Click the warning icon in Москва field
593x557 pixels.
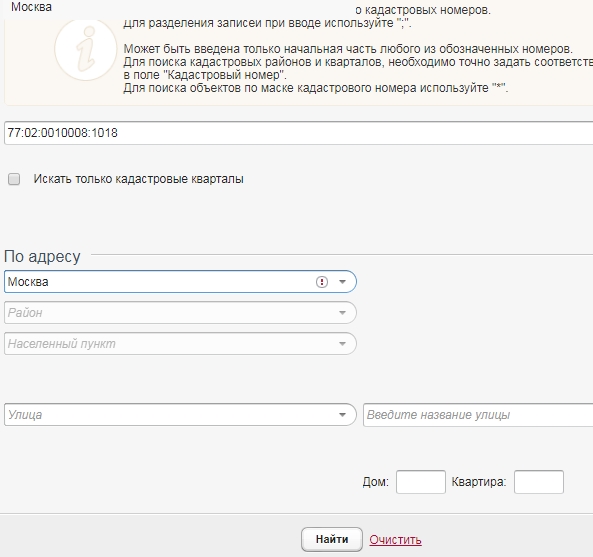[x=321, y=282]
